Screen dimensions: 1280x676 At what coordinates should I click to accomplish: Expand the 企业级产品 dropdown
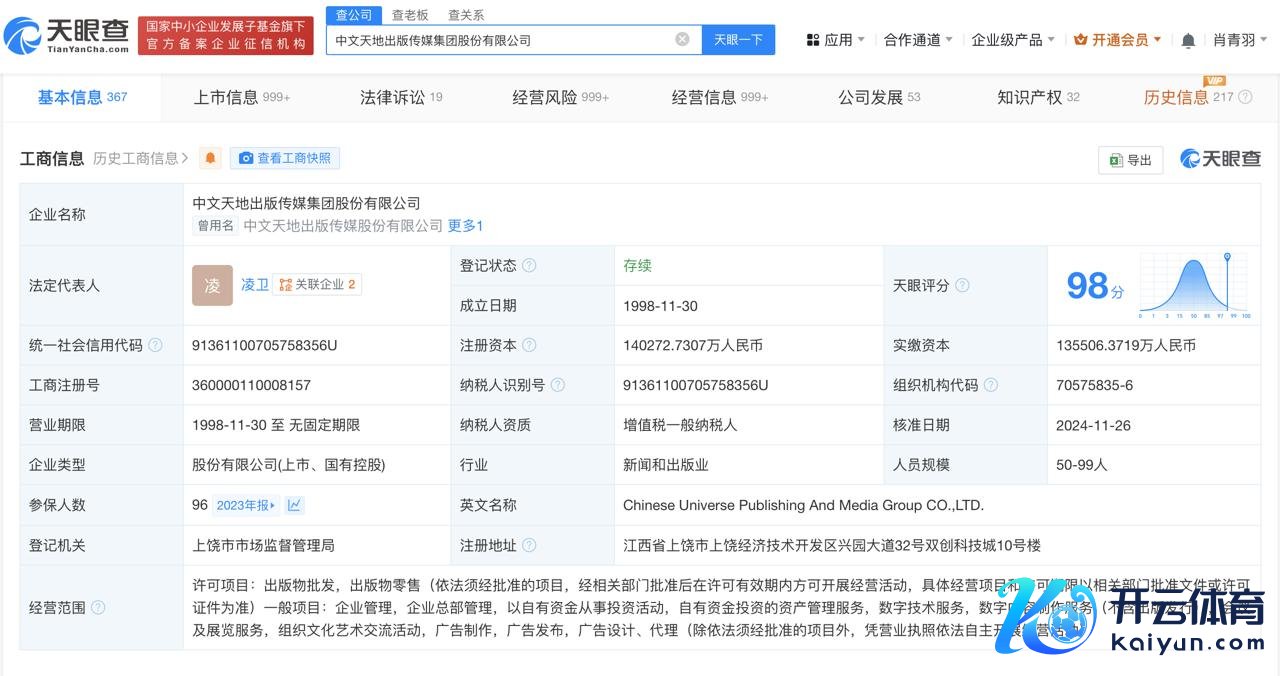pyautogui.click(x=1013, y=40)
